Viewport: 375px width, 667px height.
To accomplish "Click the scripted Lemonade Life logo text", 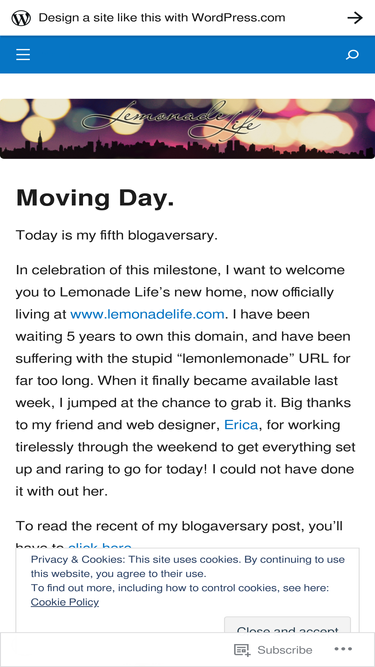I will pos(171,118).
